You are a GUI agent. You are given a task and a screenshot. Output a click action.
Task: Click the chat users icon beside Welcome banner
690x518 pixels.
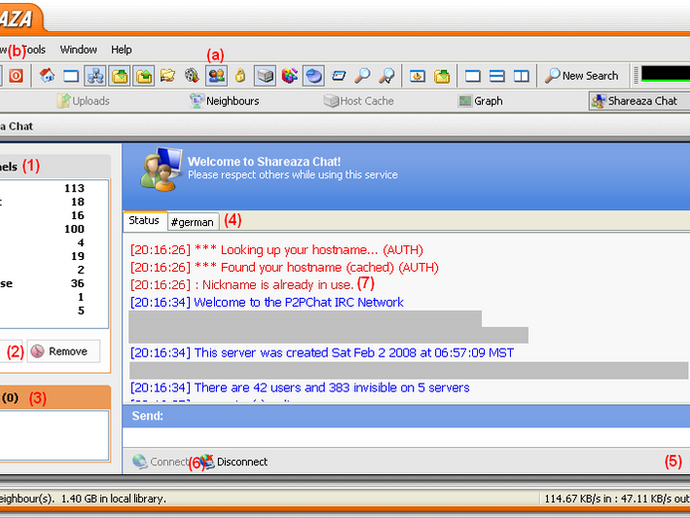[x=161, y=169]
